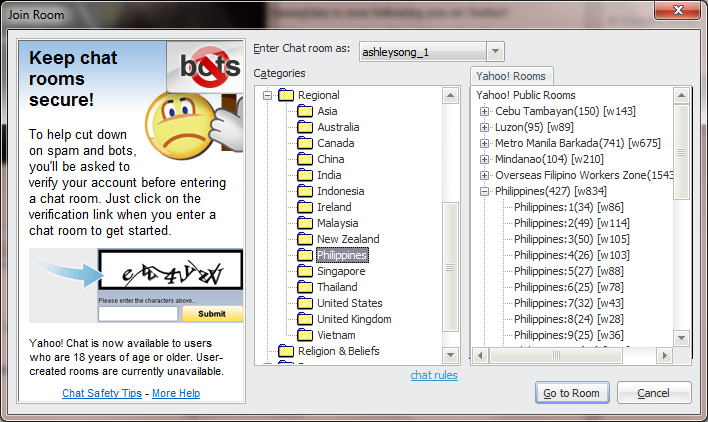The image size is (708, 422).
Task: Open the More Help link
Action: tap(176, 393)
